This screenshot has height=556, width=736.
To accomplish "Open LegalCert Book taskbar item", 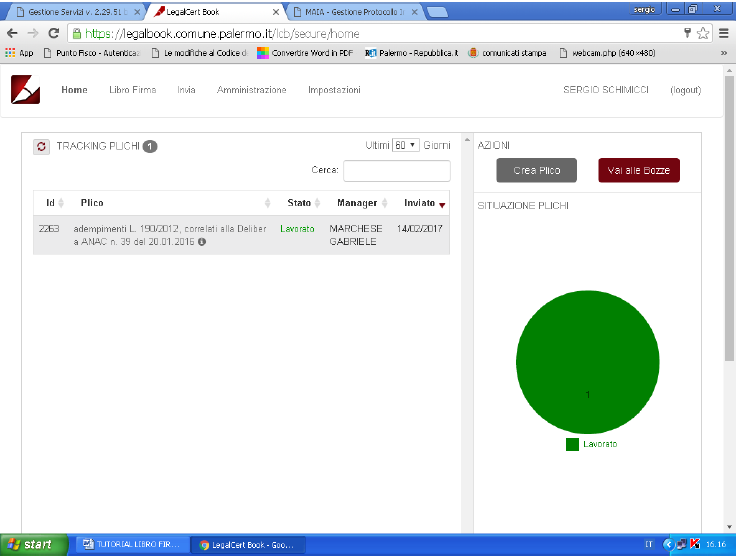I will pos(249,545).
